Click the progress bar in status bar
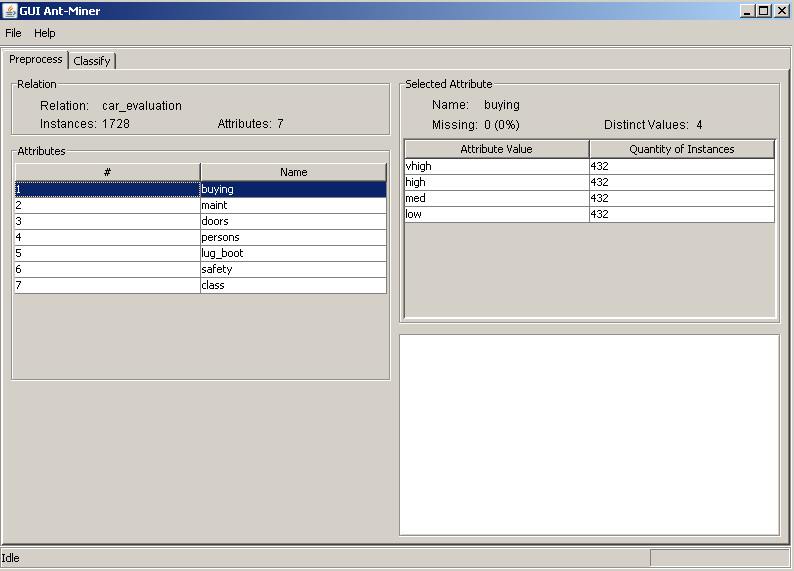 click(x=719, y=558)
